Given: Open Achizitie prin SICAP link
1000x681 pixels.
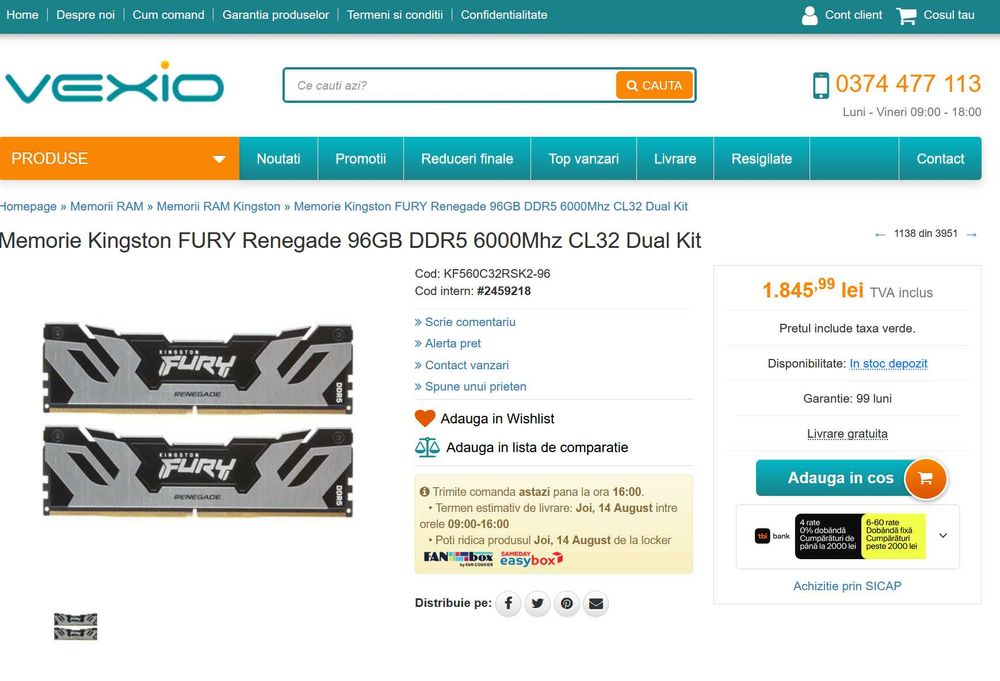Looking at the screenshot, I should click(847, 586).
